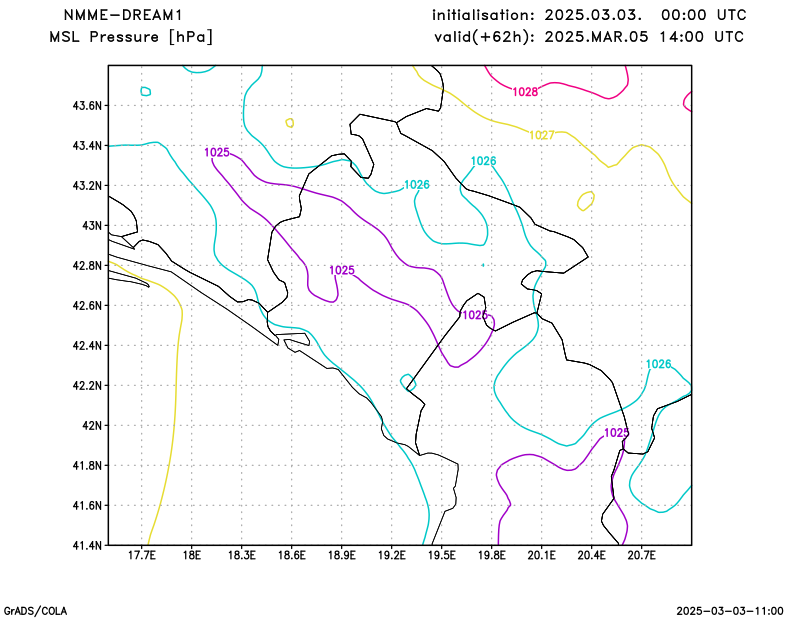Select the 2025-03-03-11:00 footer timestamp
800x618 pixels.
click(730, 611)
